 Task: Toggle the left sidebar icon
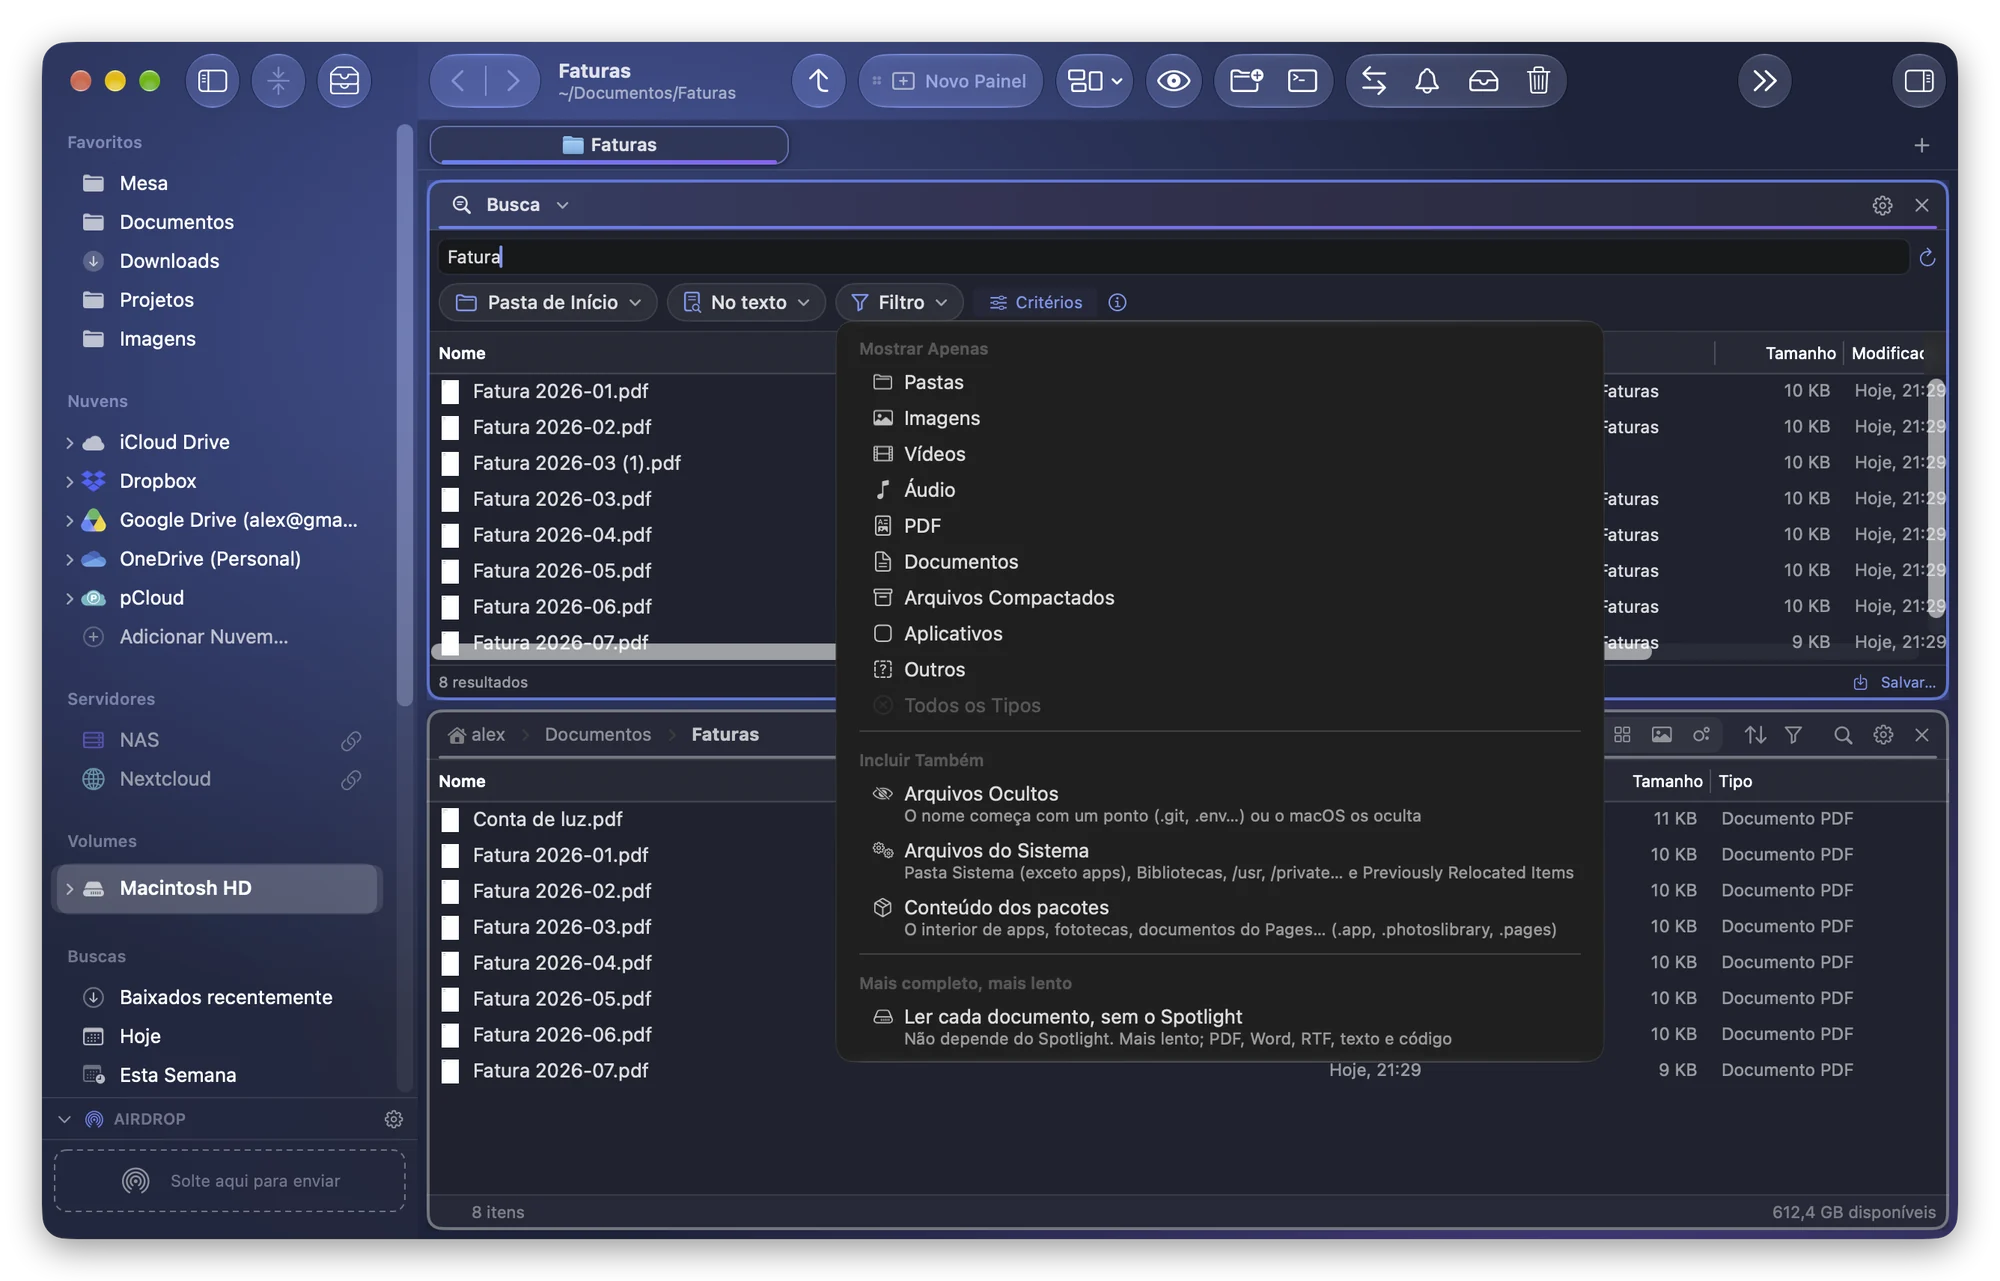212,81
